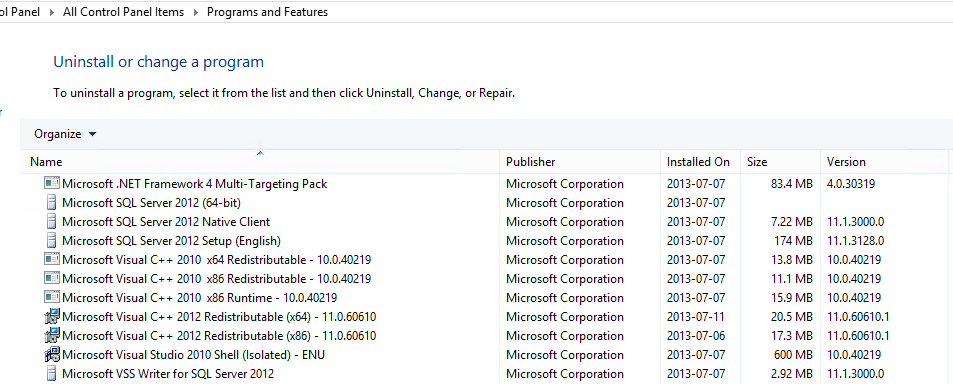The image size is (953, 384).
Task: Sort programs by Size column header
Action: (x=780, y=162)
